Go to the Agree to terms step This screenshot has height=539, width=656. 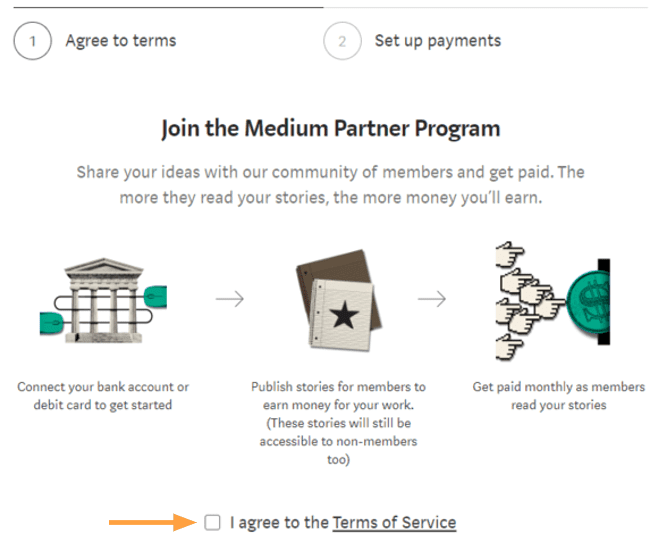point(120,41)
